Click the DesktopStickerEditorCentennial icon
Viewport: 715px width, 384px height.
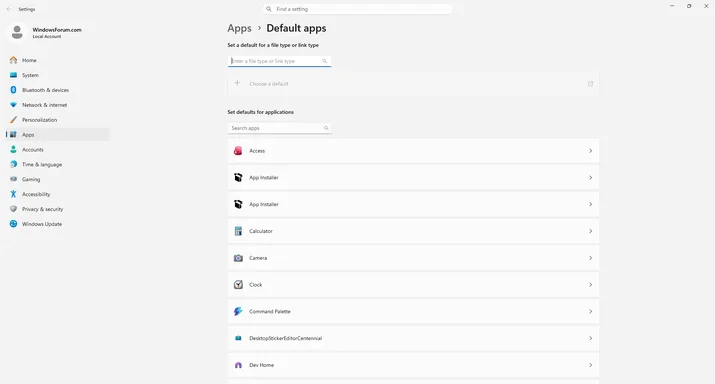tap(238, 338)
